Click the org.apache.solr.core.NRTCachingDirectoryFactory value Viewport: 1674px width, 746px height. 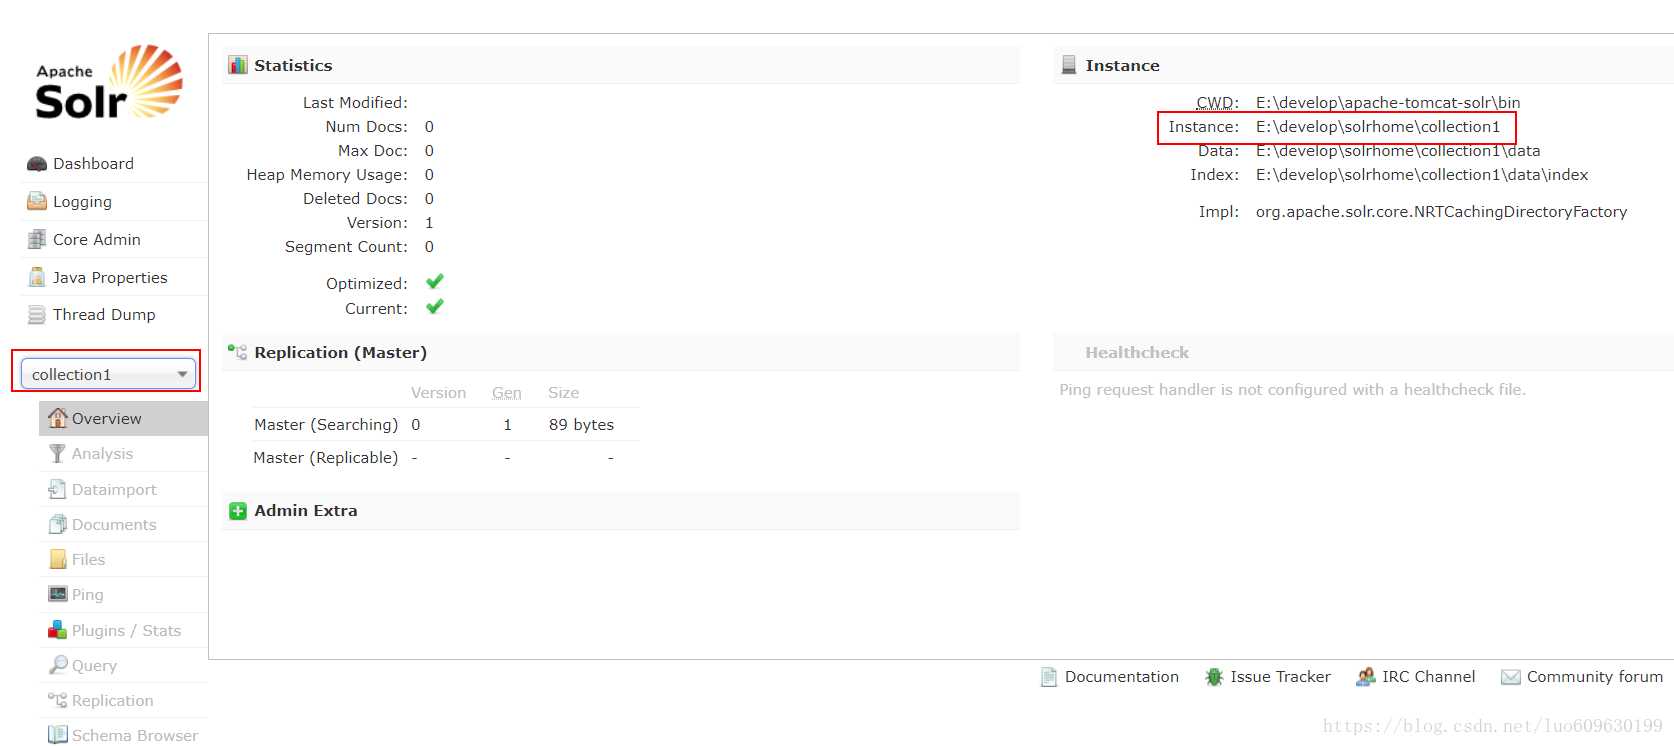(1441, 212)
